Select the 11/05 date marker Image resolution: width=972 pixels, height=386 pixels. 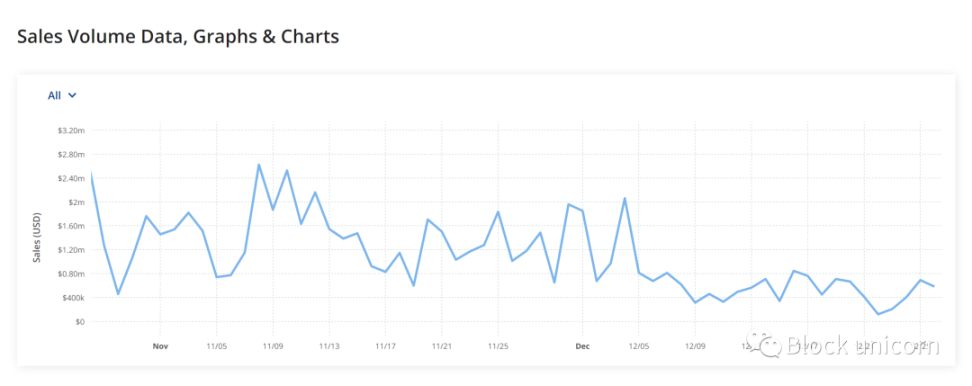coord(216,346)
